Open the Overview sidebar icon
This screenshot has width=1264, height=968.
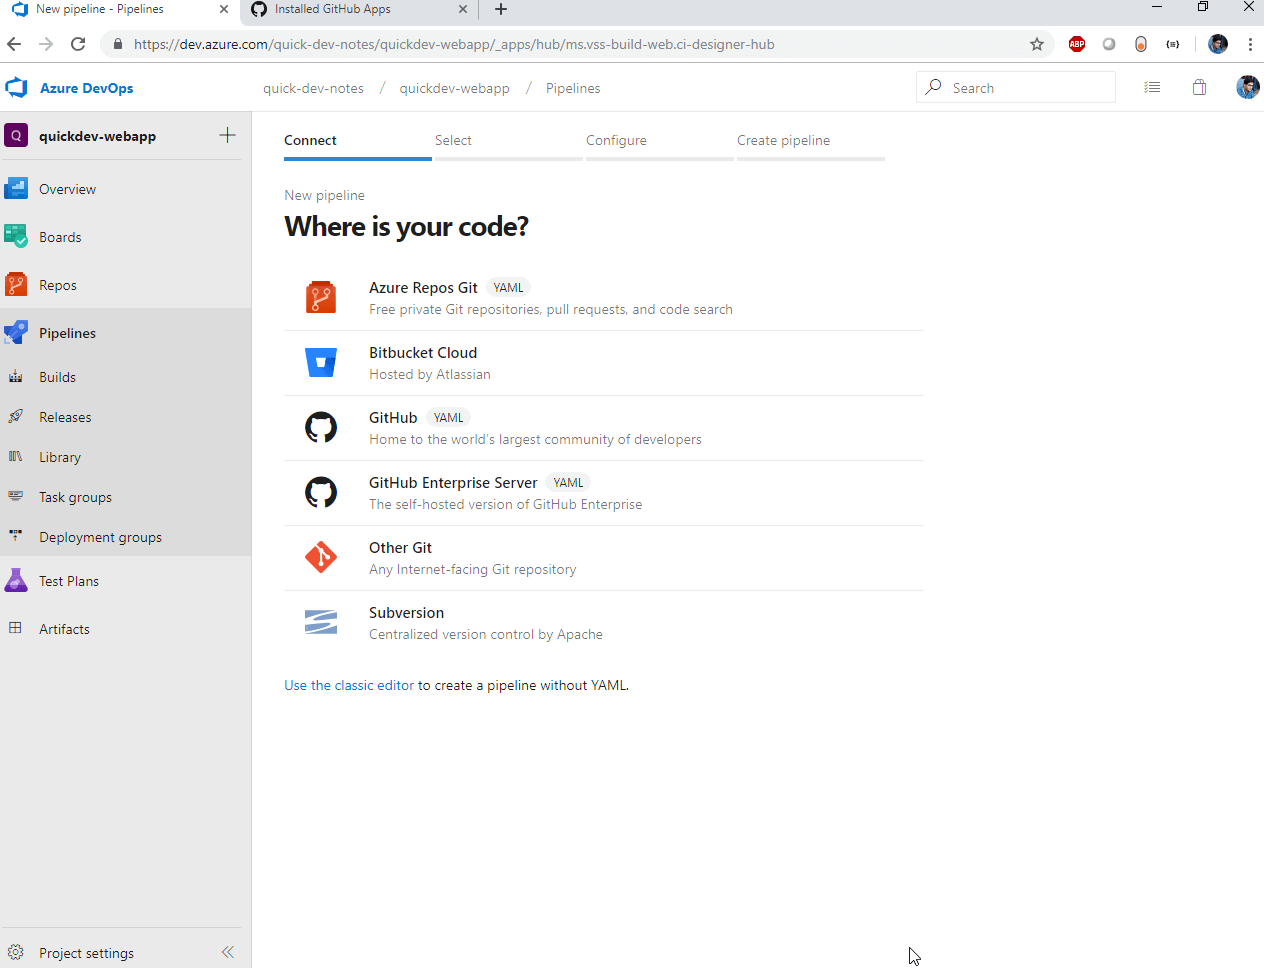16,188
